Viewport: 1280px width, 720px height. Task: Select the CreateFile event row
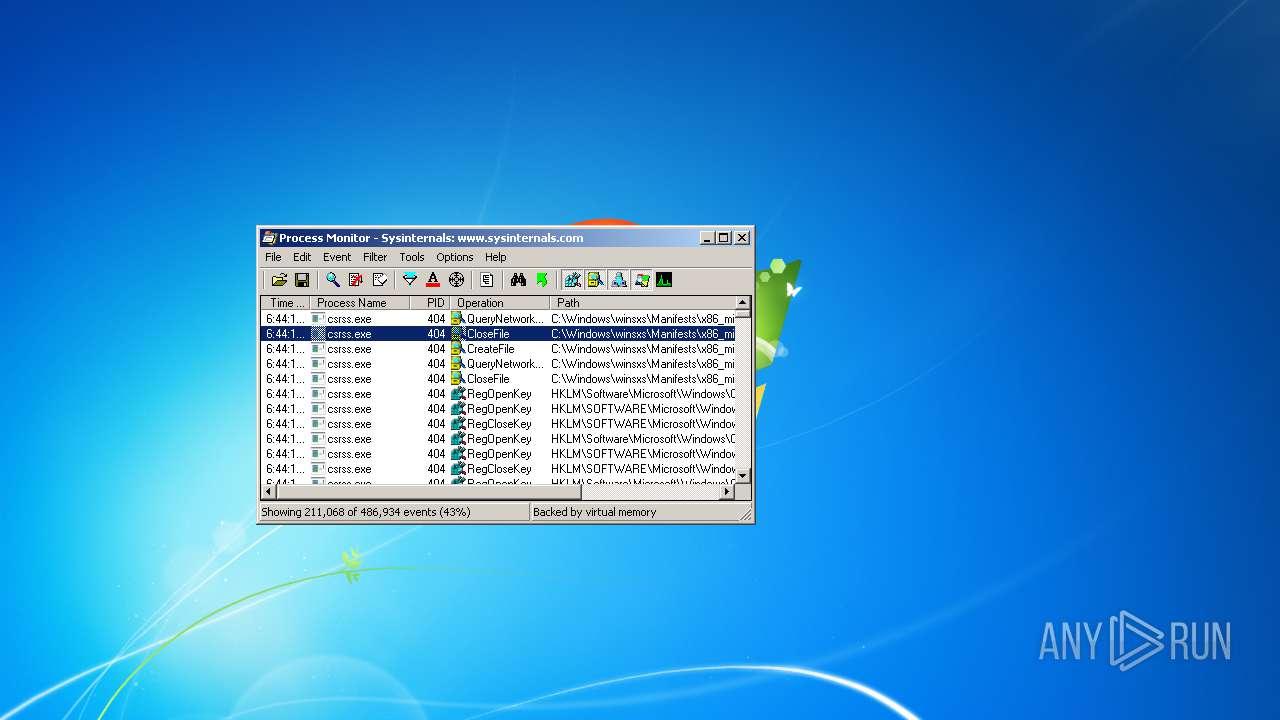tap(498, 349)
